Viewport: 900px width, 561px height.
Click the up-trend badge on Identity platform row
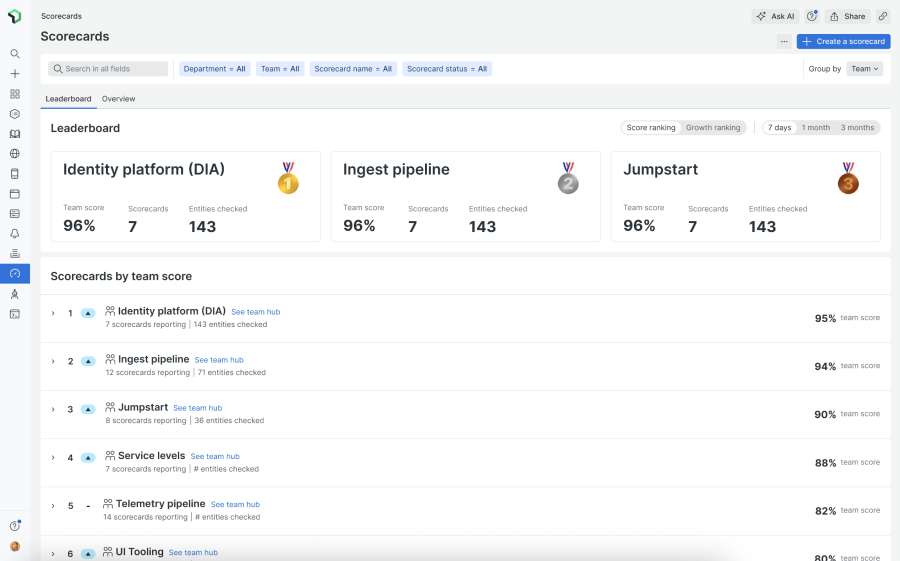coord(88,313)
